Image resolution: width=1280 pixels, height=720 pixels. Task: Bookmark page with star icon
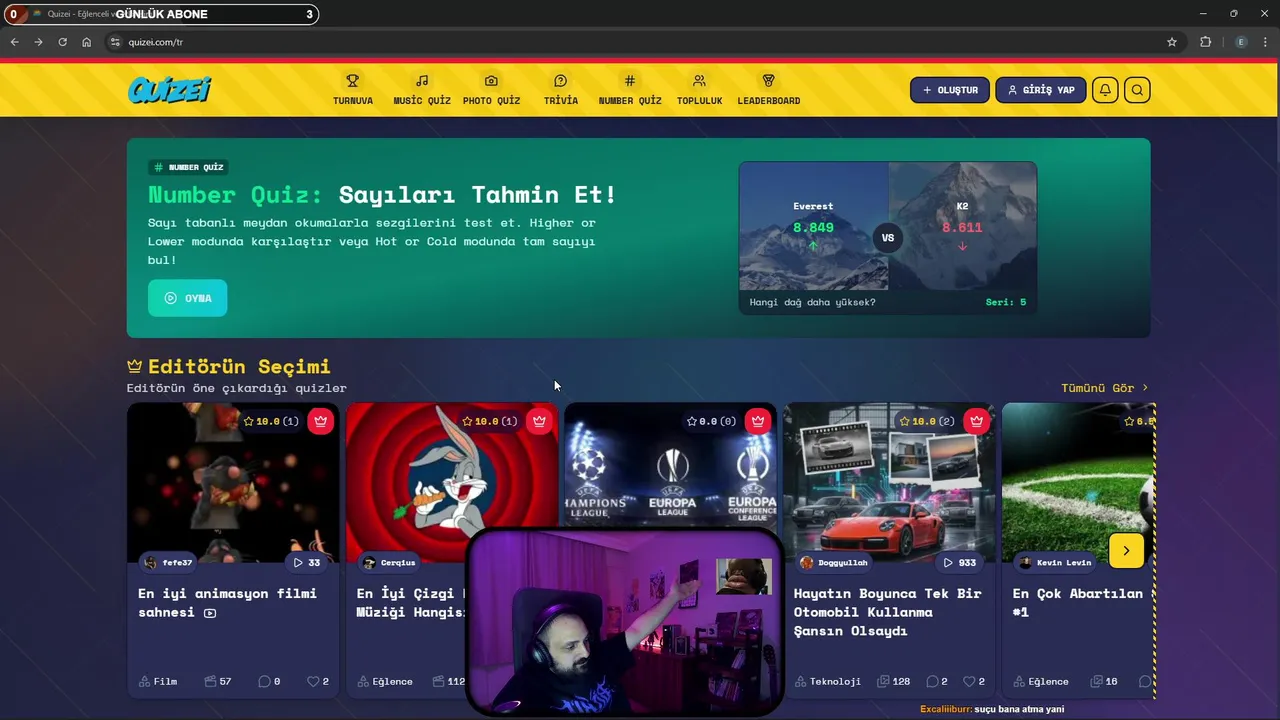click(x=1172, y=42)
